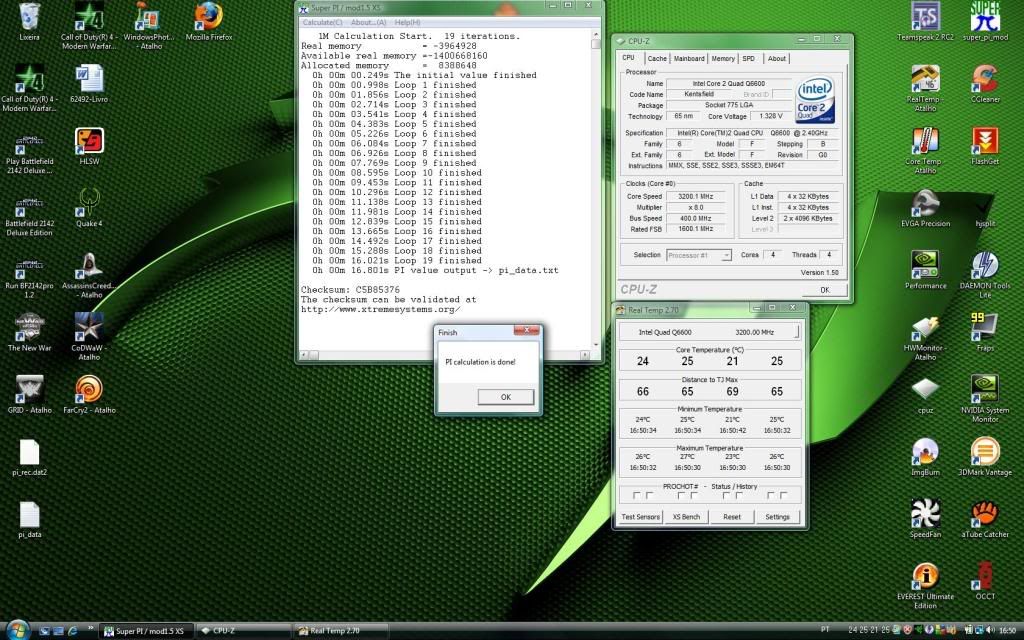Viewport: 1024px width, 640px height.
Task: Select Super PI / mod1.5 XS taskbar button
Action: click(x=148, y=631)
